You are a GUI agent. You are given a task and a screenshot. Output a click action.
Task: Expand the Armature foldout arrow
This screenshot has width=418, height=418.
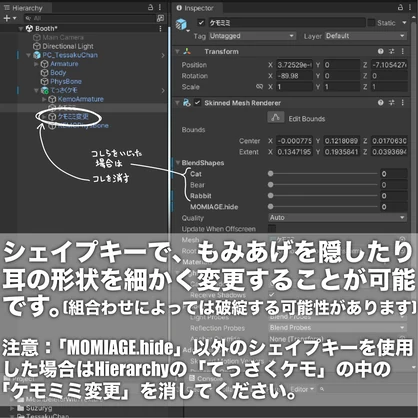coord(36,64)
